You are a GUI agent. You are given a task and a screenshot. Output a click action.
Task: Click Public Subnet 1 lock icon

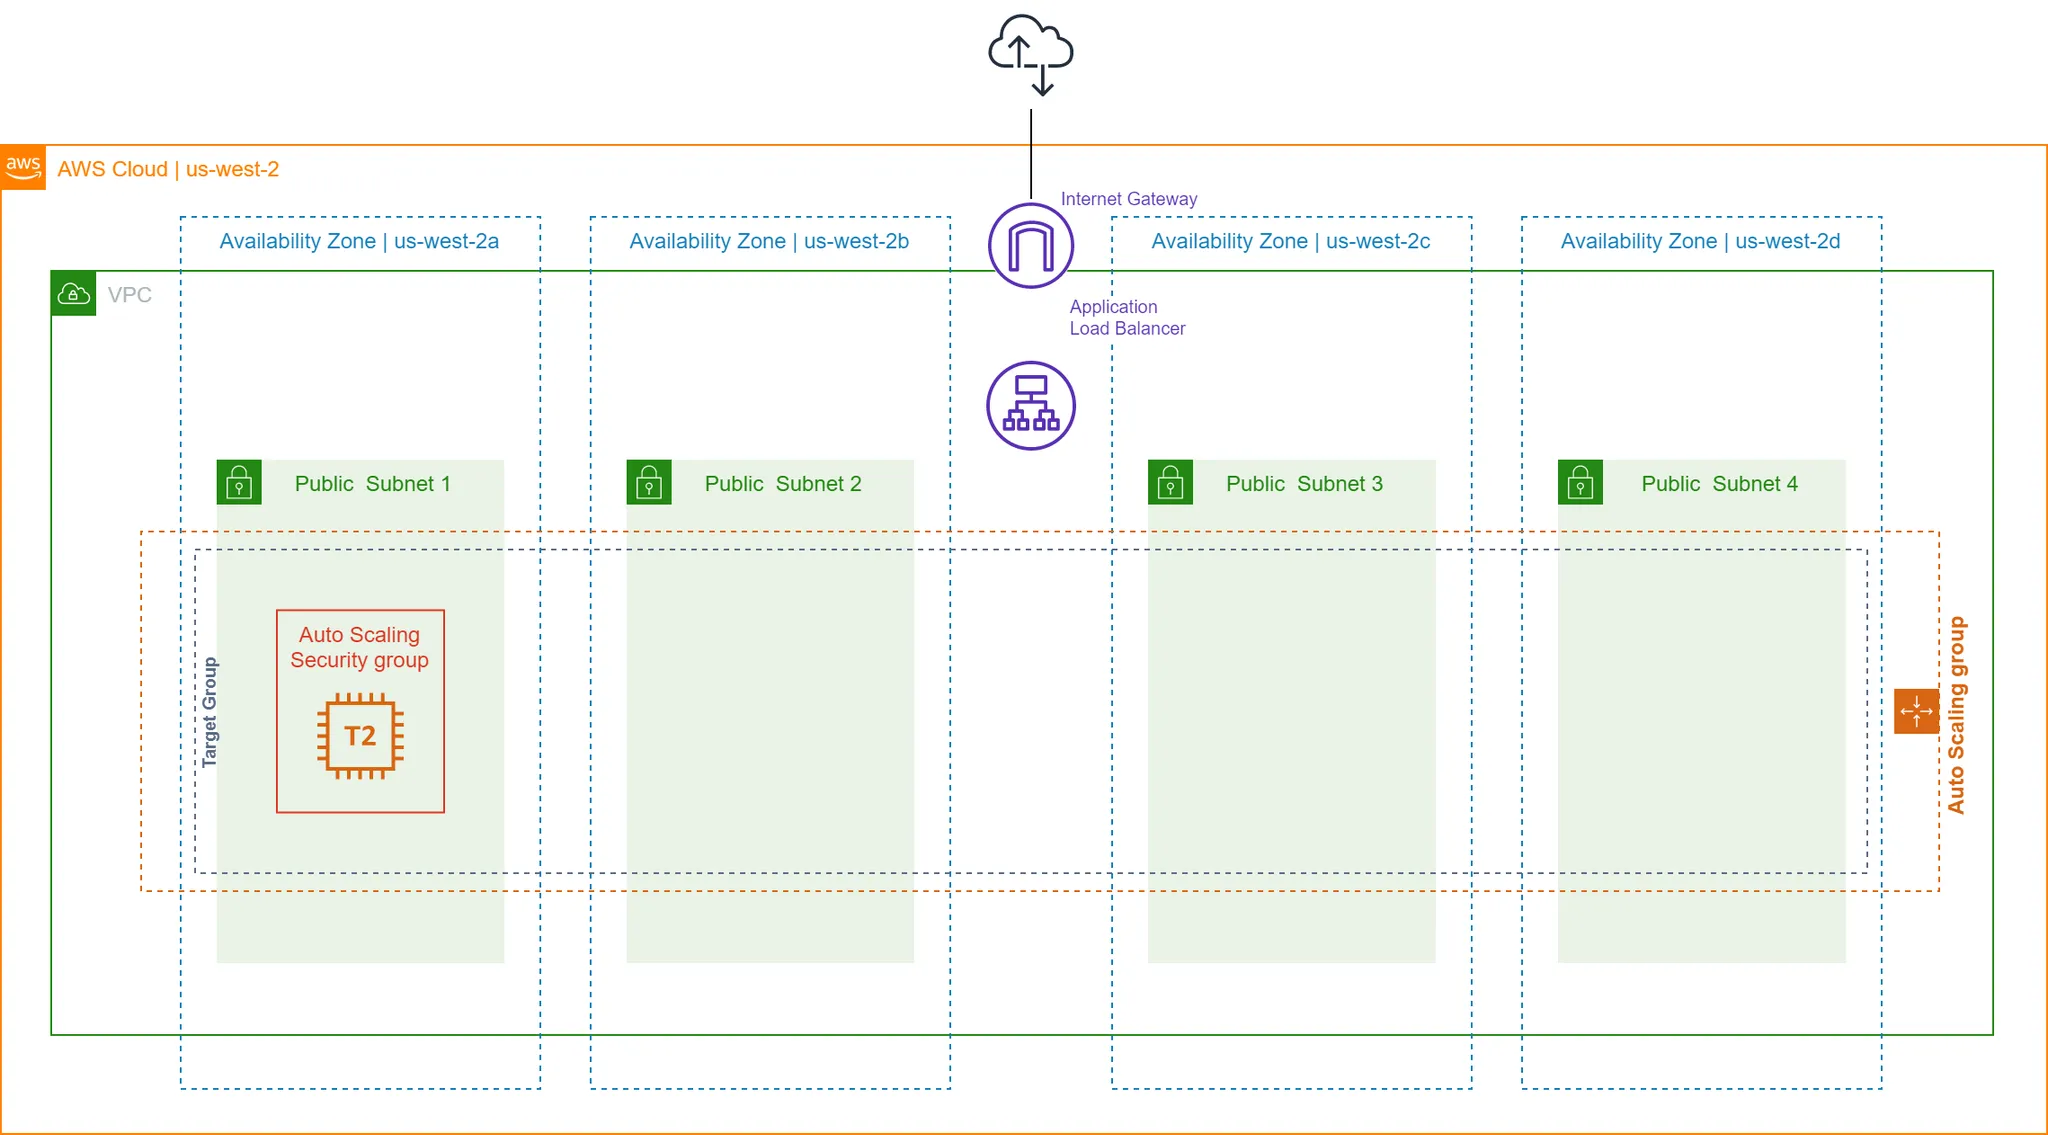[239, 482]
